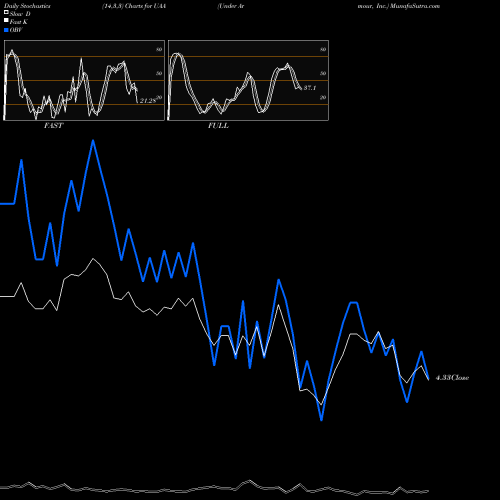Click the Fast K legend swatch
Viewport: 500px width, 500px height.
pyautogui.click(x=6, y=20)
